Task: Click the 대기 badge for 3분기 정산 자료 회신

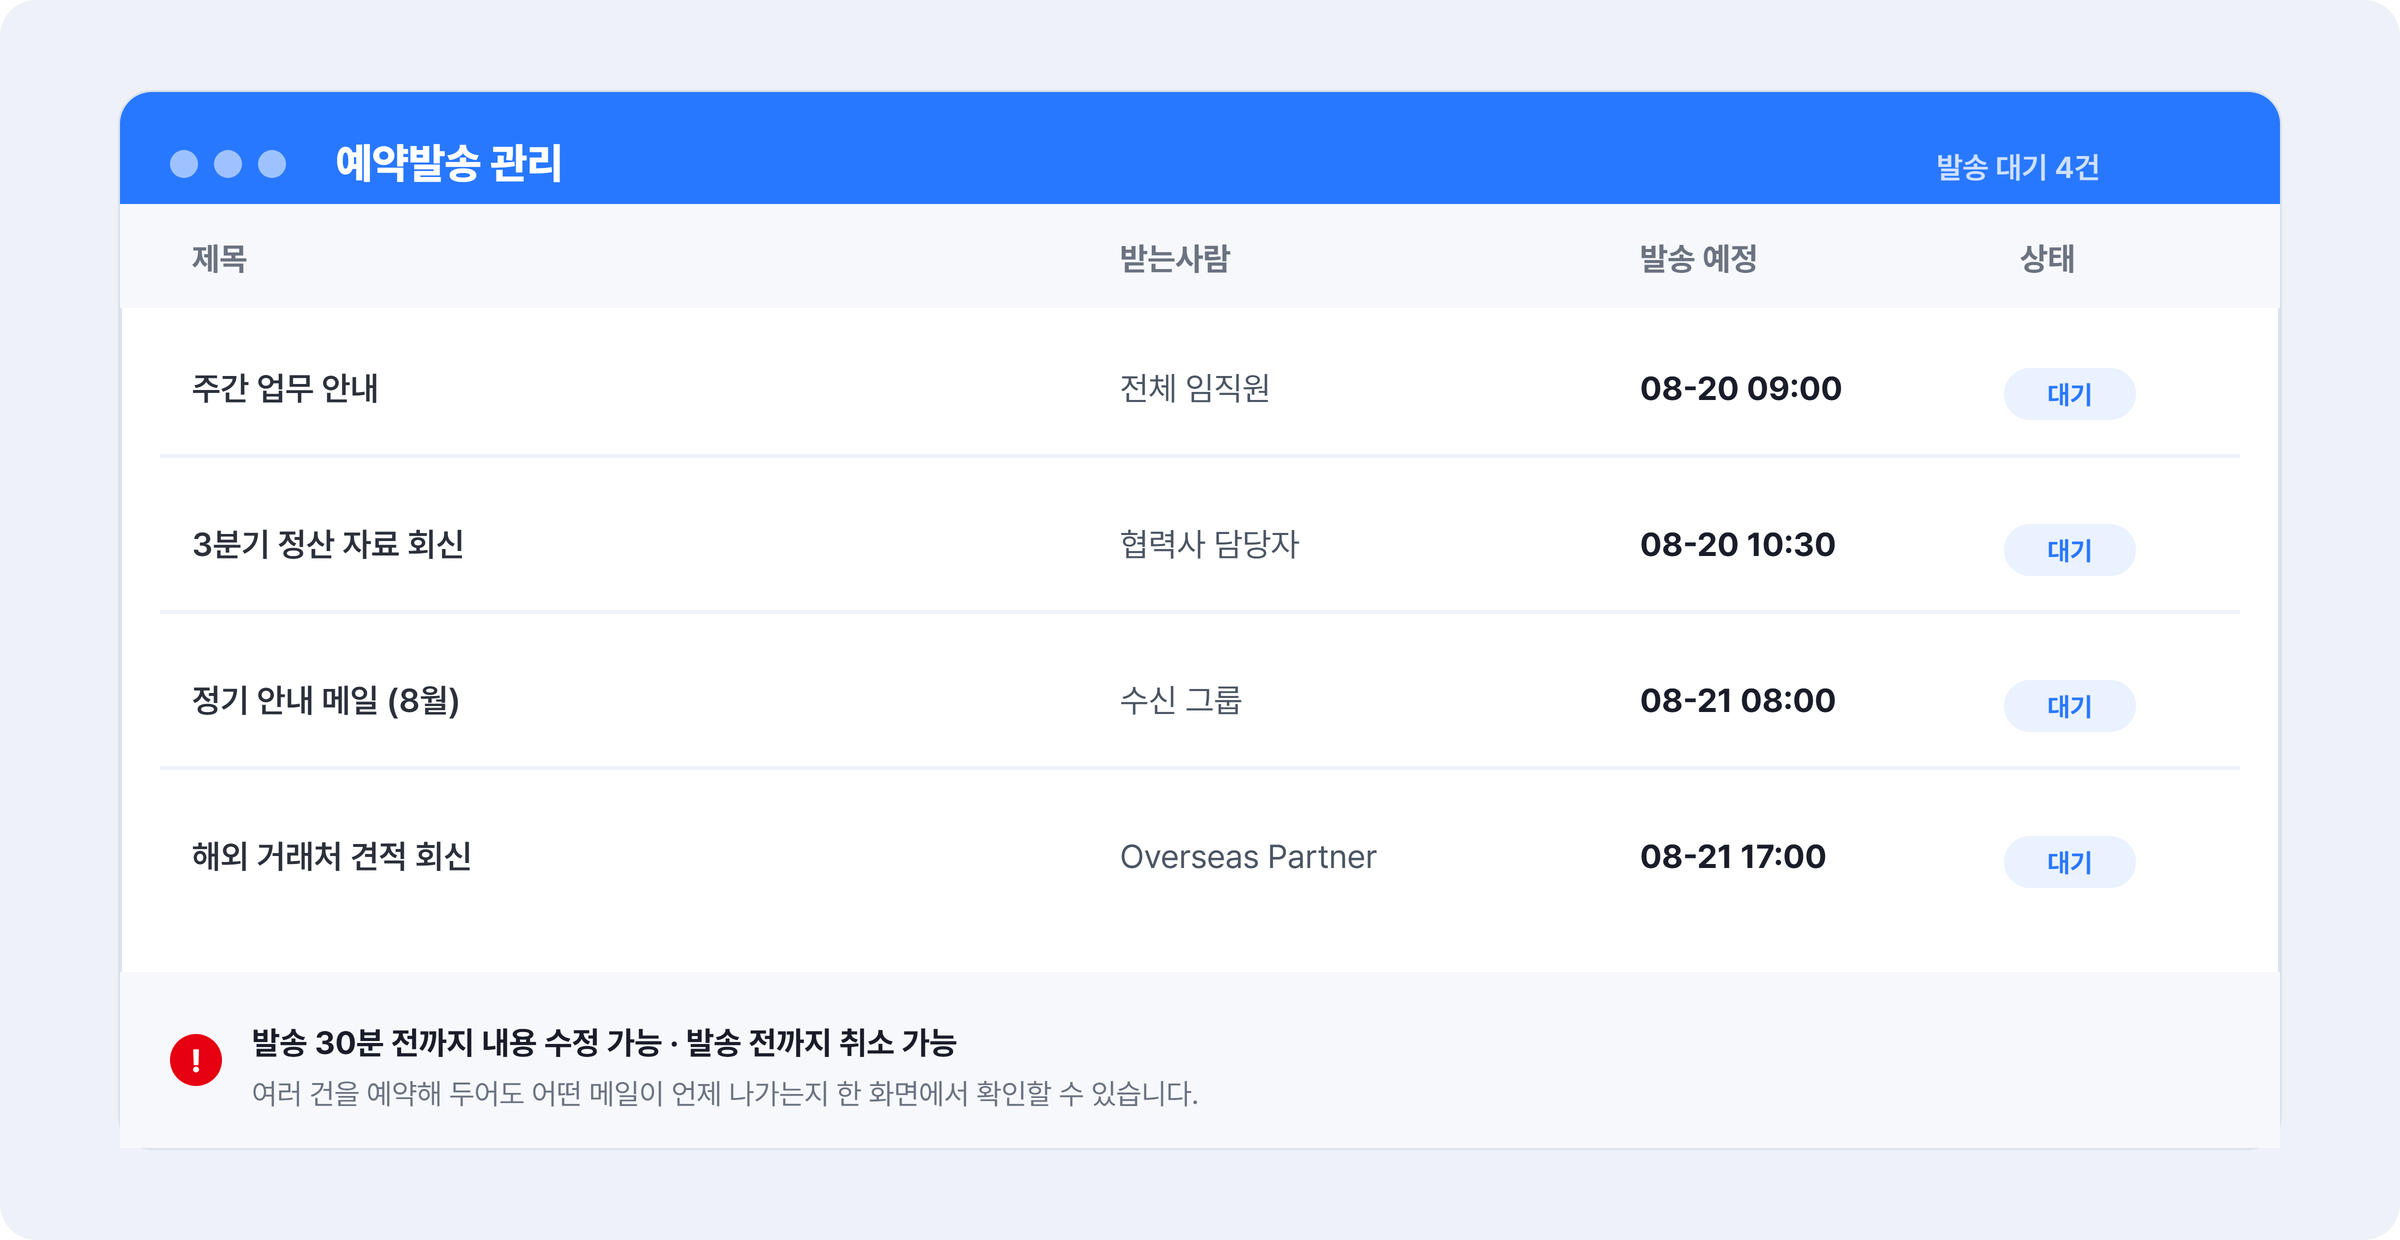Action: [x=2069, y=550]
